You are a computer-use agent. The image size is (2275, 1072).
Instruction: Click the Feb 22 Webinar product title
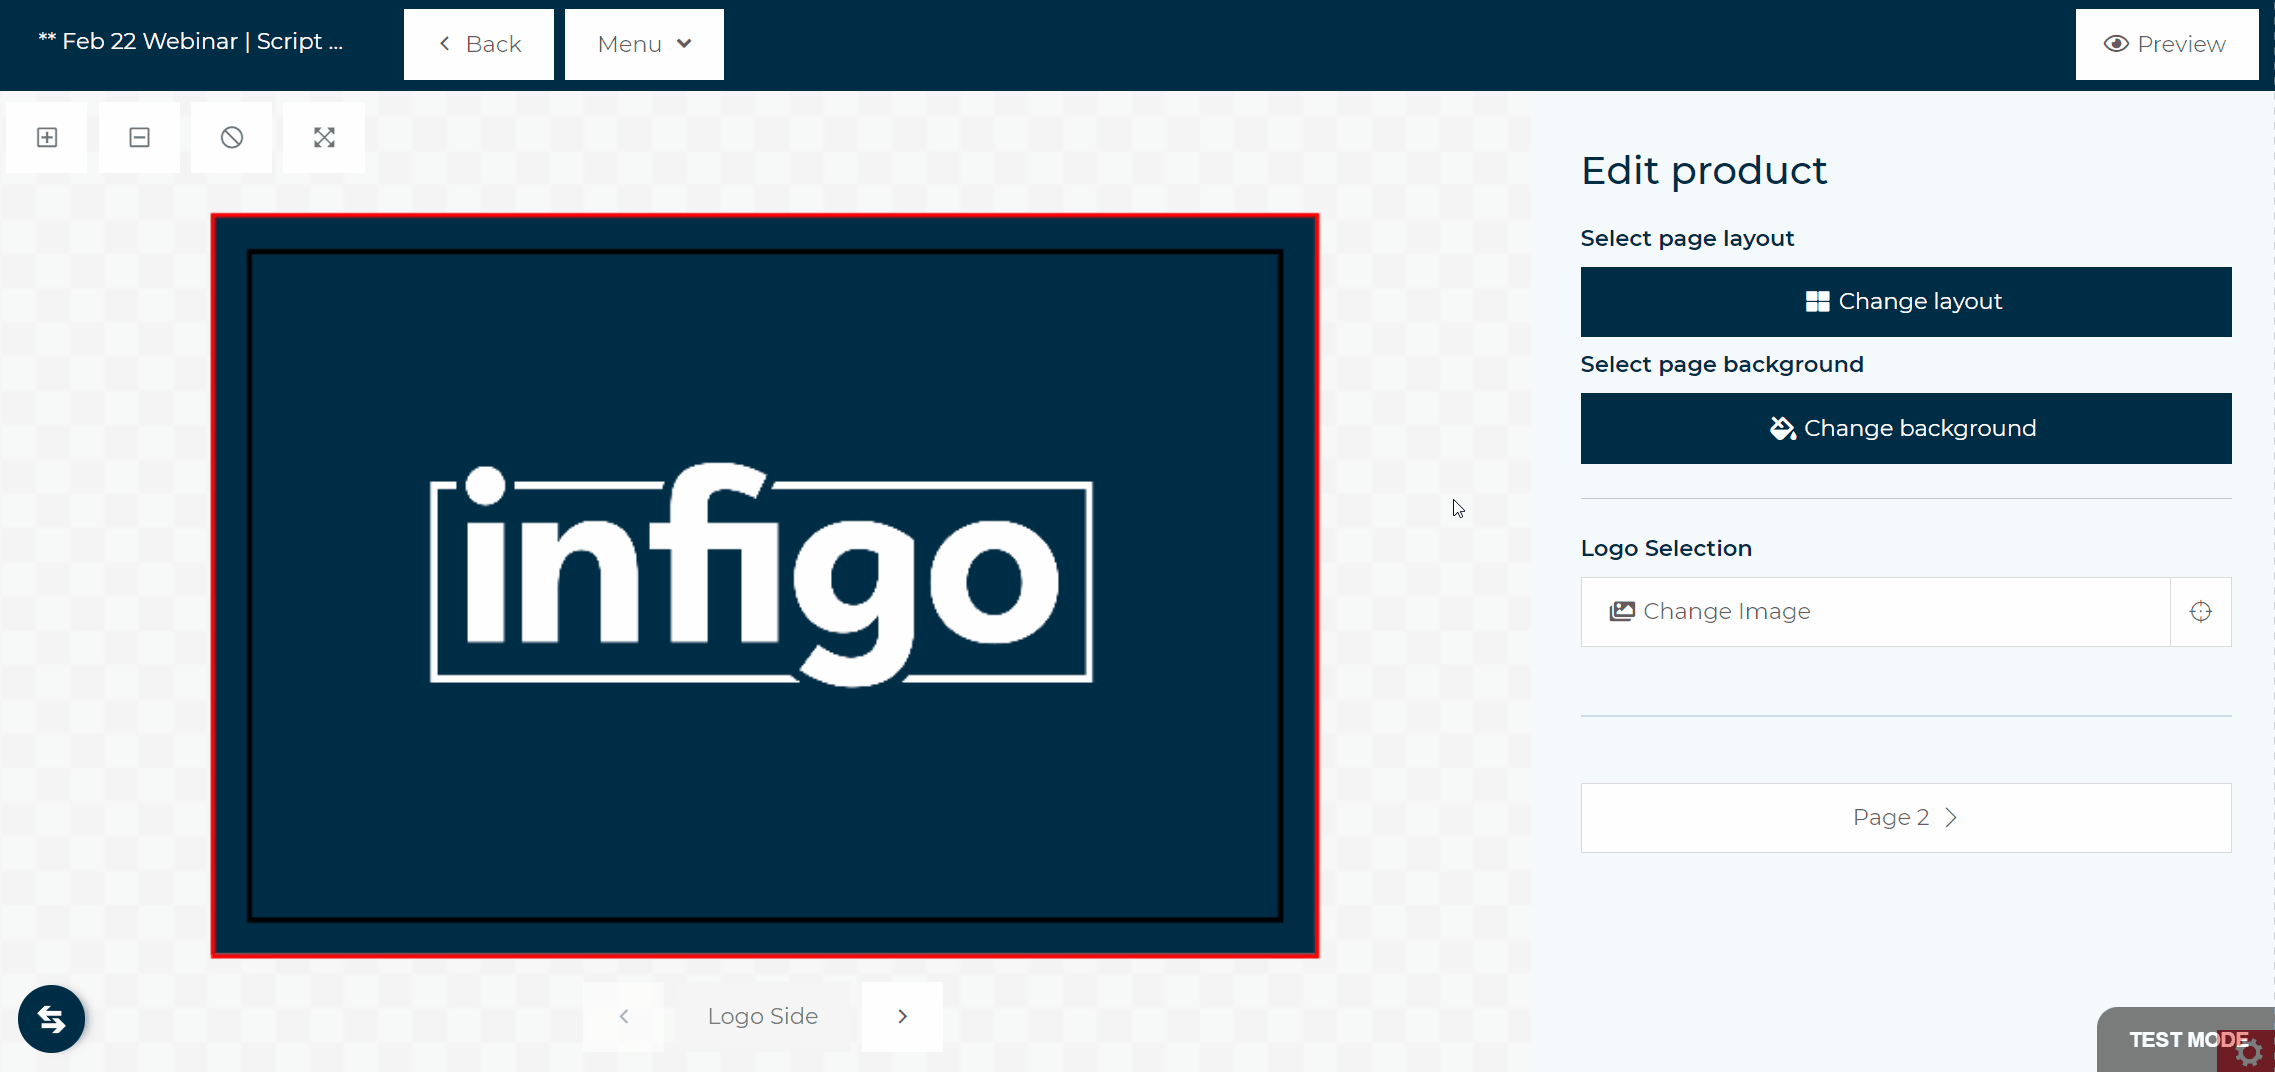pyautogui.click(x=190, y=41)
